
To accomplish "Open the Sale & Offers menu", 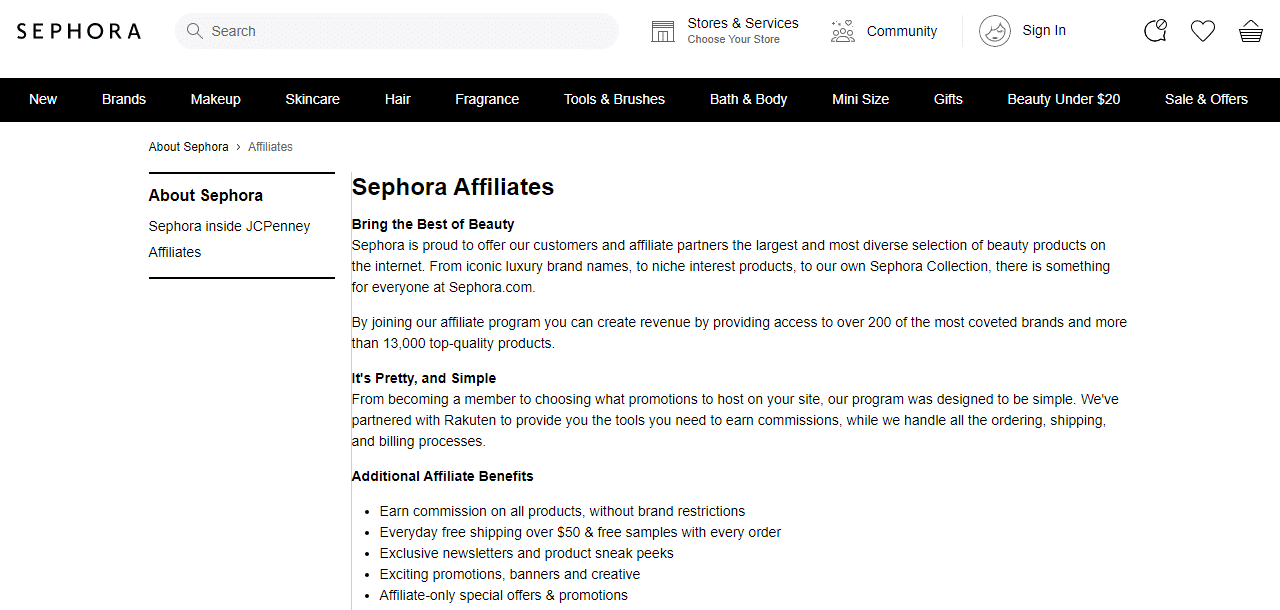I will [1206, 99].
